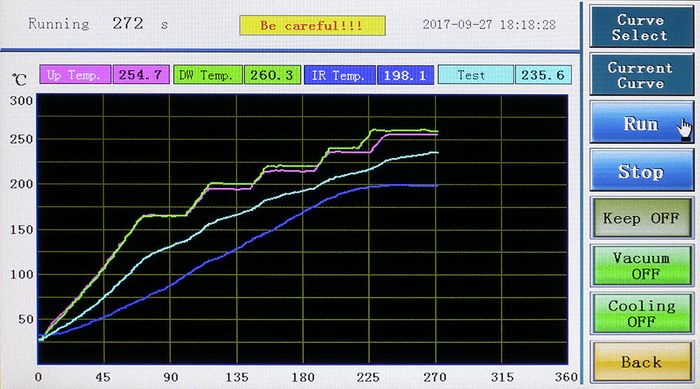Toggle the Vacuum OFF switch
The image size is (700, 389).
[x=642, y=266]
